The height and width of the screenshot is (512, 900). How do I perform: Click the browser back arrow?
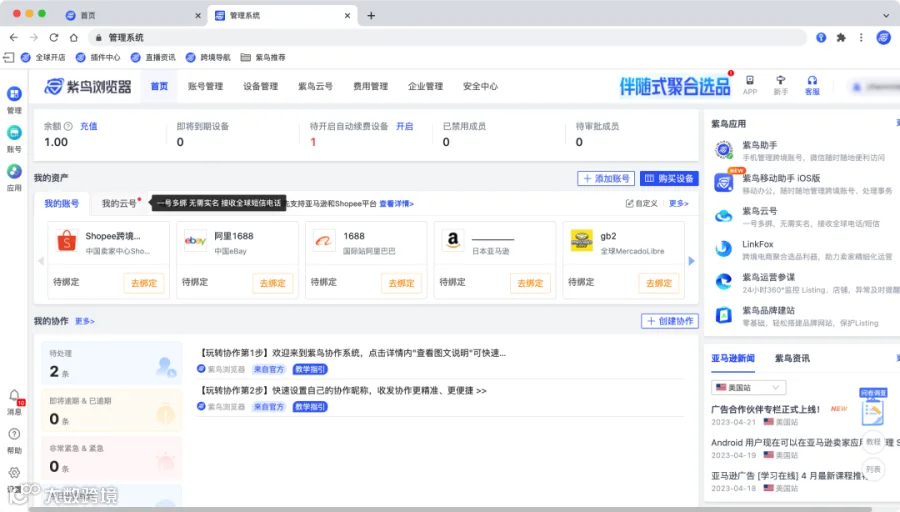(14, 37)
